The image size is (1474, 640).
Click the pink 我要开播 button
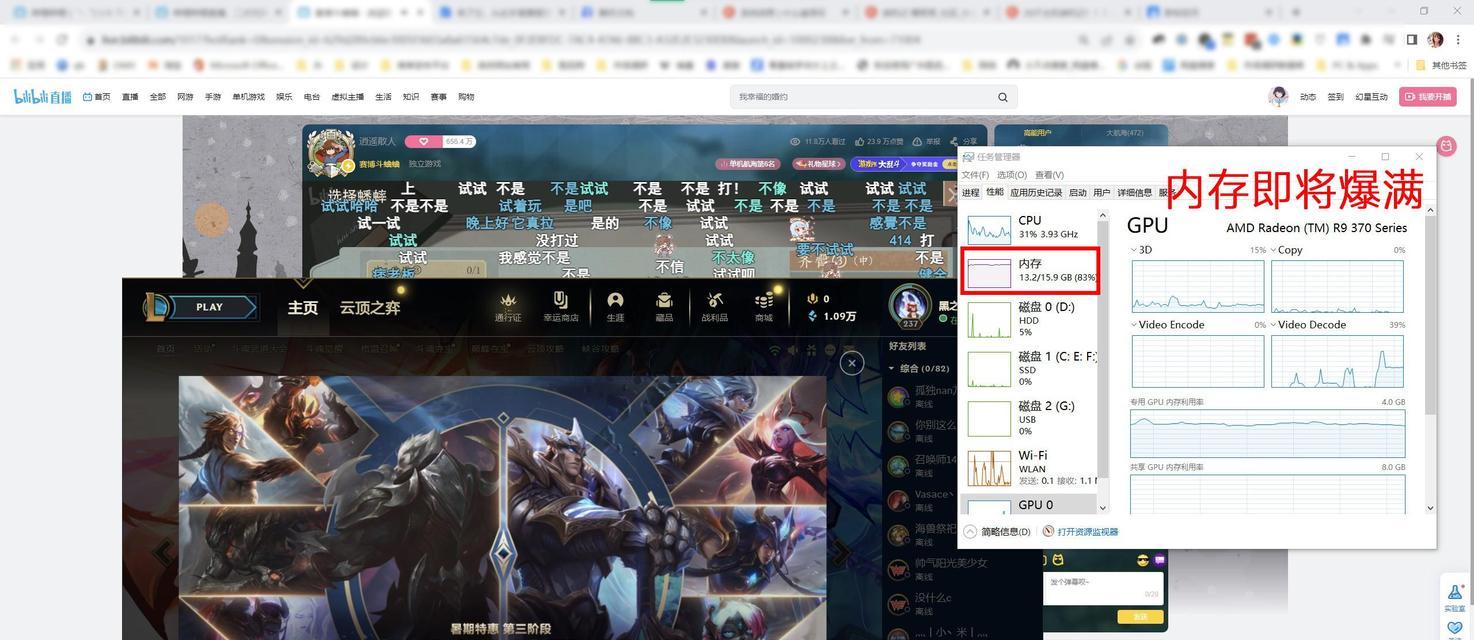(x=1428, y=97)
